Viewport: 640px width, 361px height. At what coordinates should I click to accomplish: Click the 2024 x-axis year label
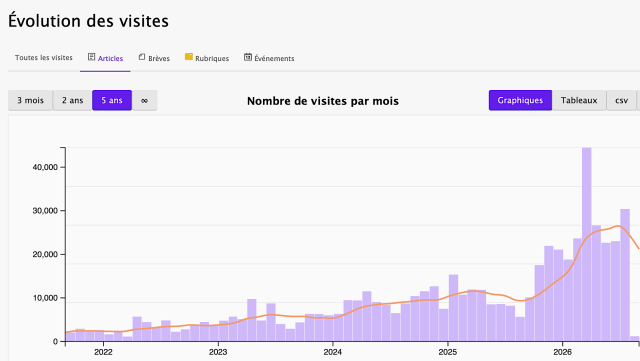[333, 352]
